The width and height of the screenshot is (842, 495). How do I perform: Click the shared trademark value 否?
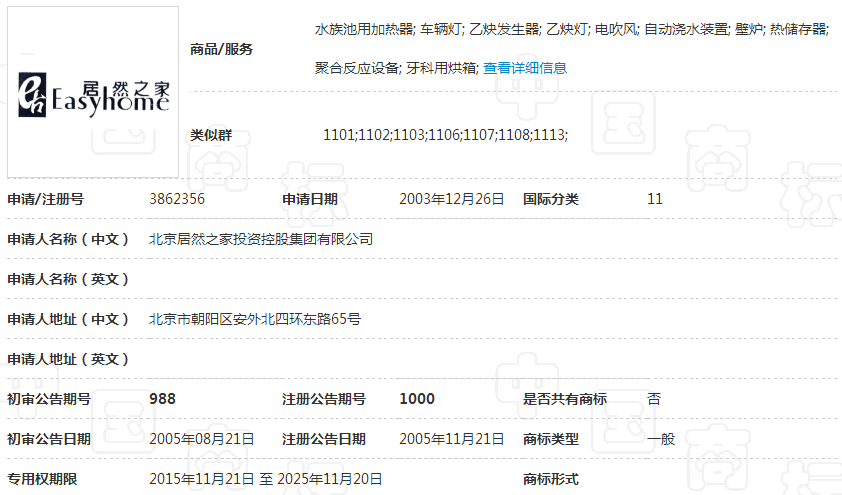click(x=654, y=399)
